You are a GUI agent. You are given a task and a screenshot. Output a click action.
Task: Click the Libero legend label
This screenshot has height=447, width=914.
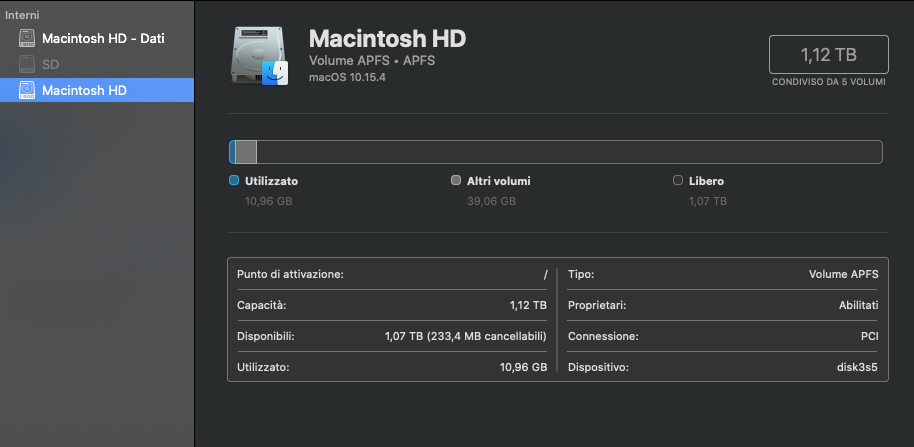pos(706,181)
